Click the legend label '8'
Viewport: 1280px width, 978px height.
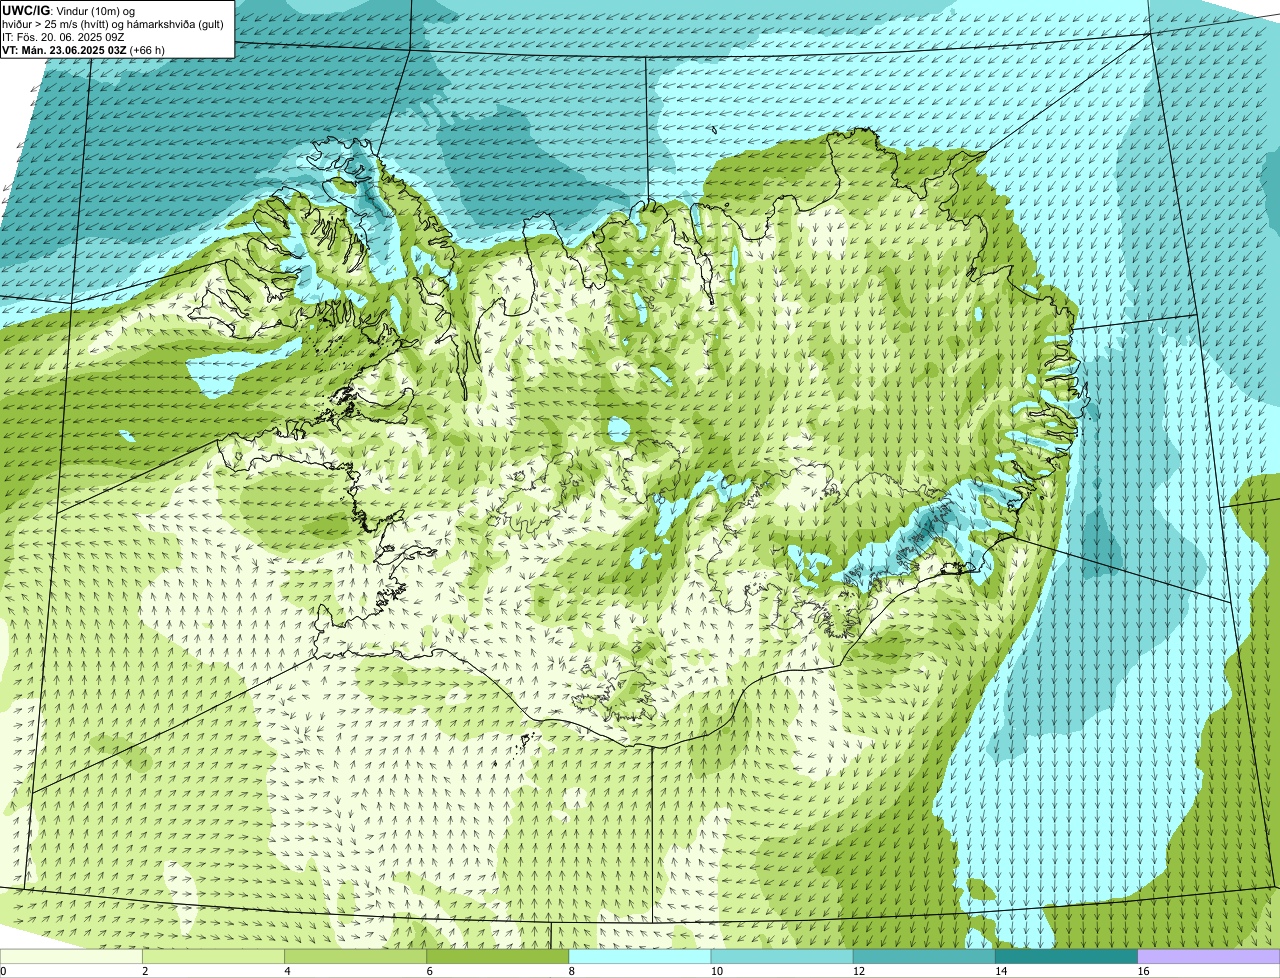pyautogui.click(x=571, y=971)
